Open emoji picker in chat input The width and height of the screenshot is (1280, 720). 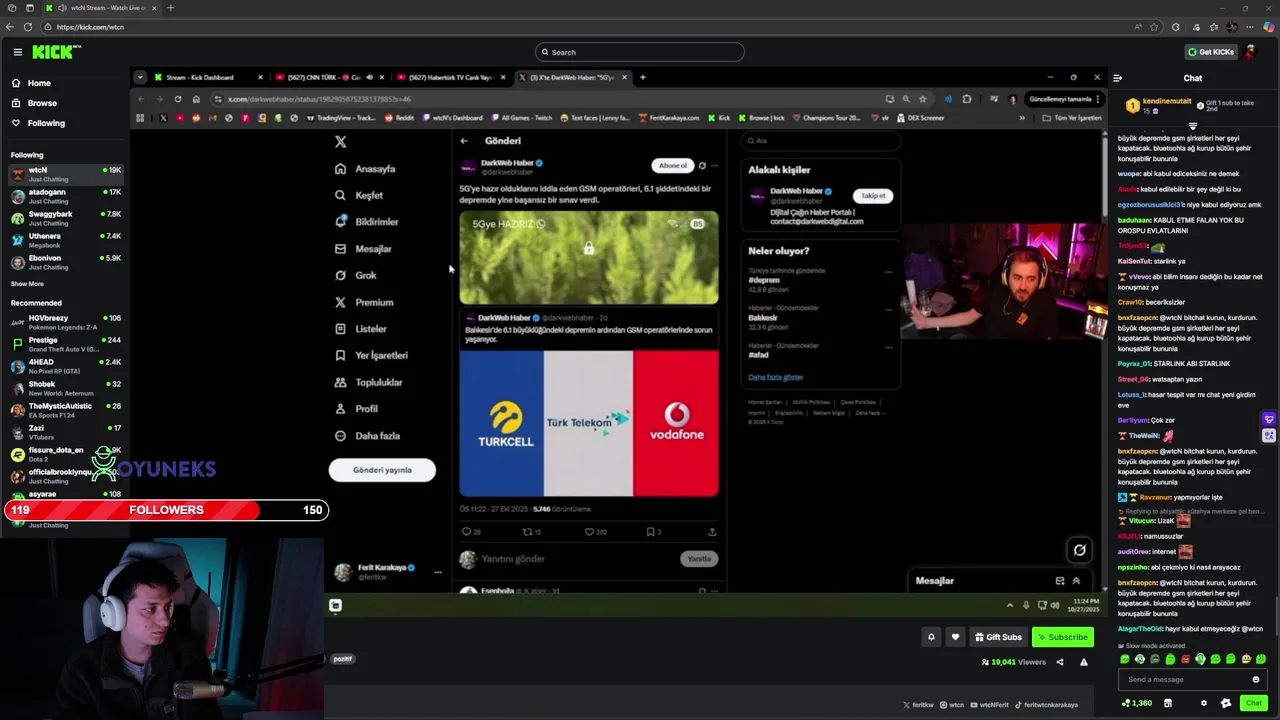click(1256, 679)
